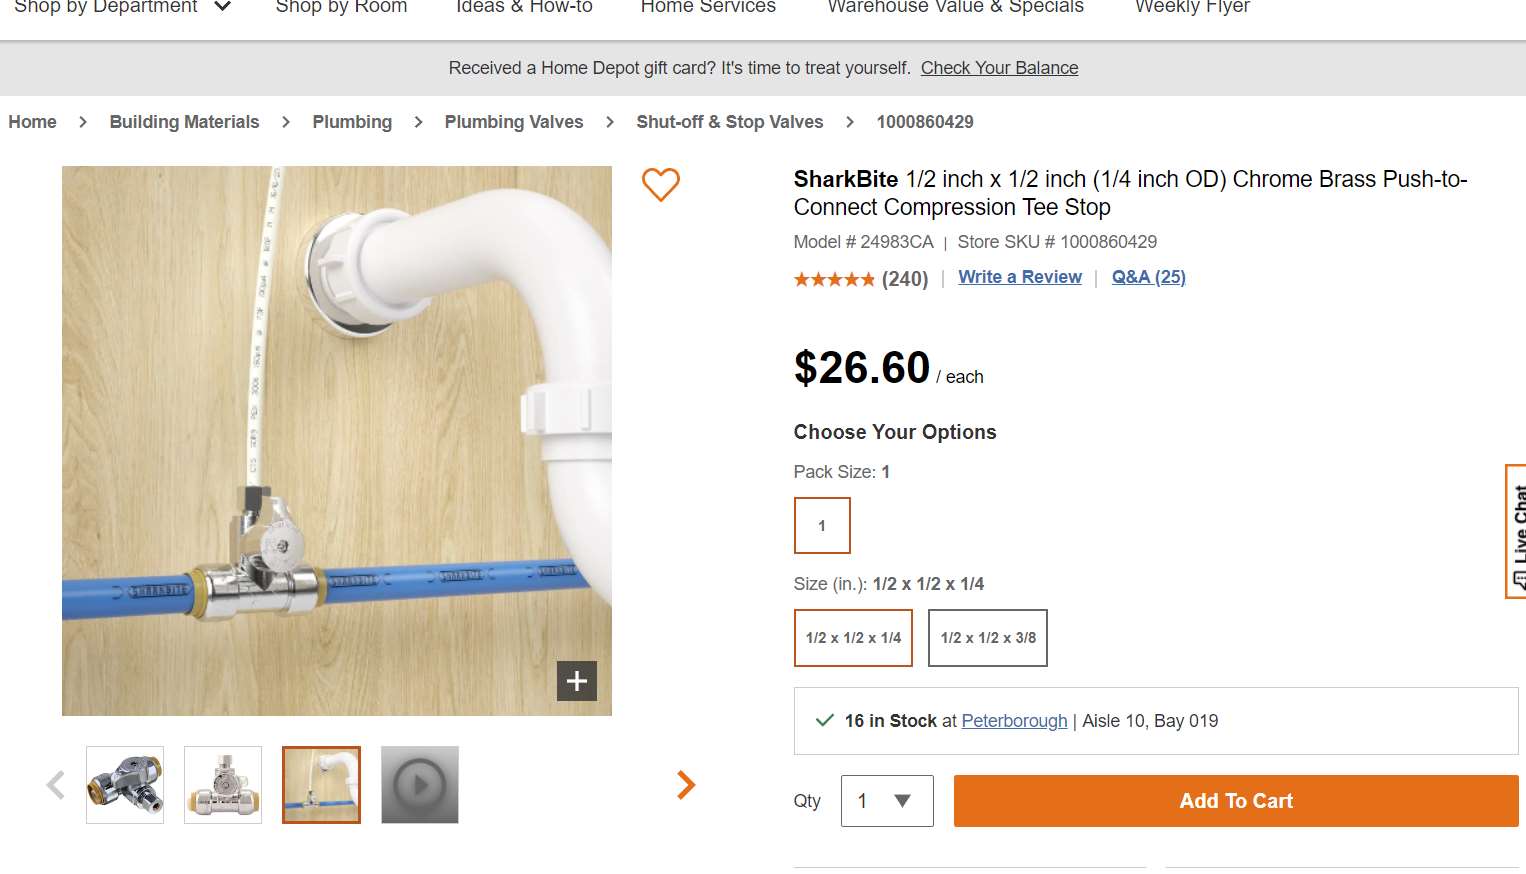
Task: Open the Weekly Flyer menu item
Action: [x=1192, y=8]
